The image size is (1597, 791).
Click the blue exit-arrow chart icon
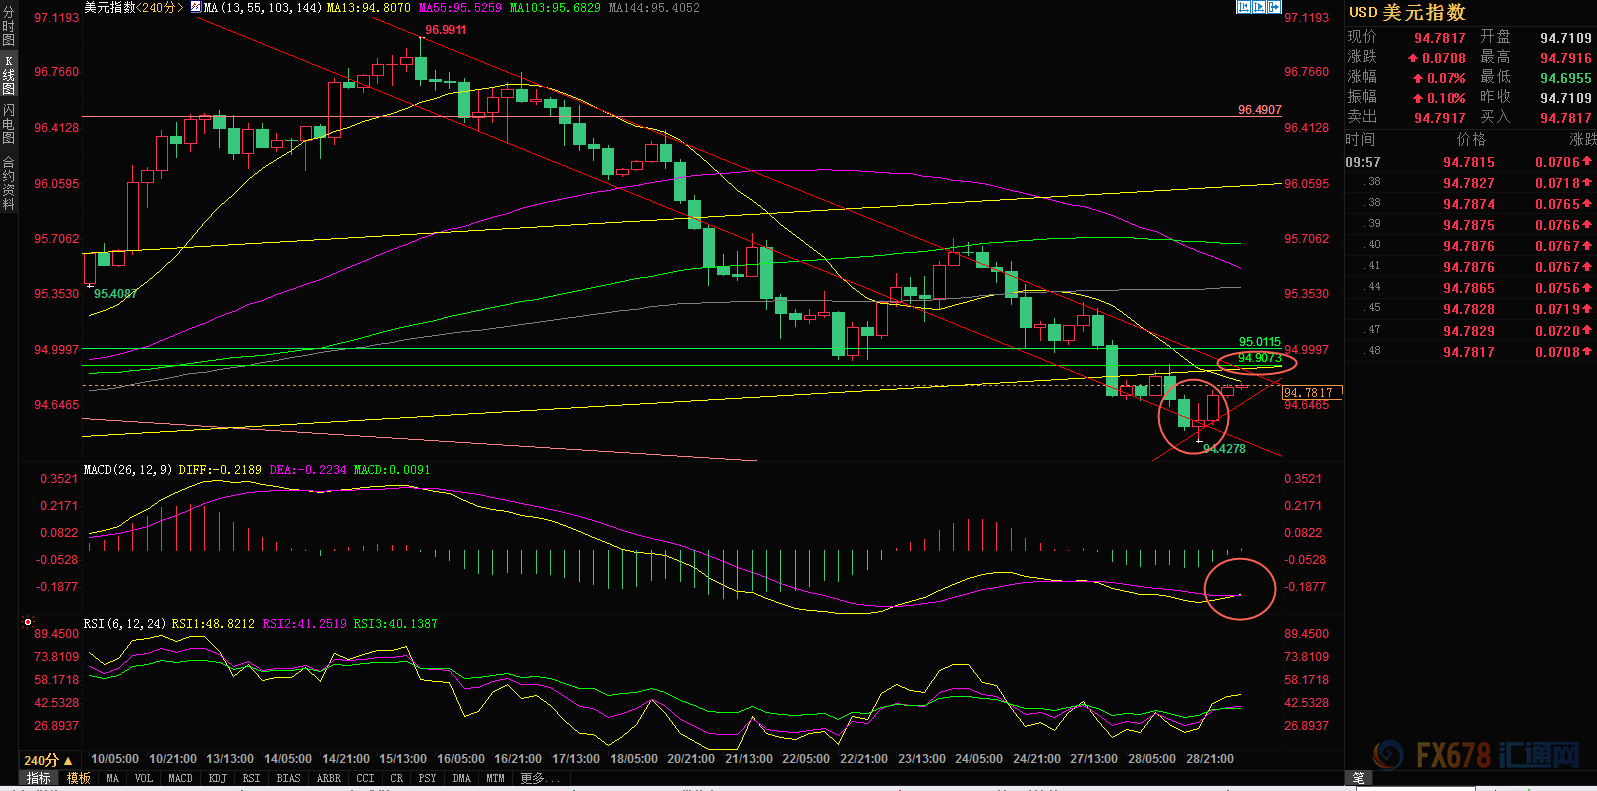coord(1274,7)
